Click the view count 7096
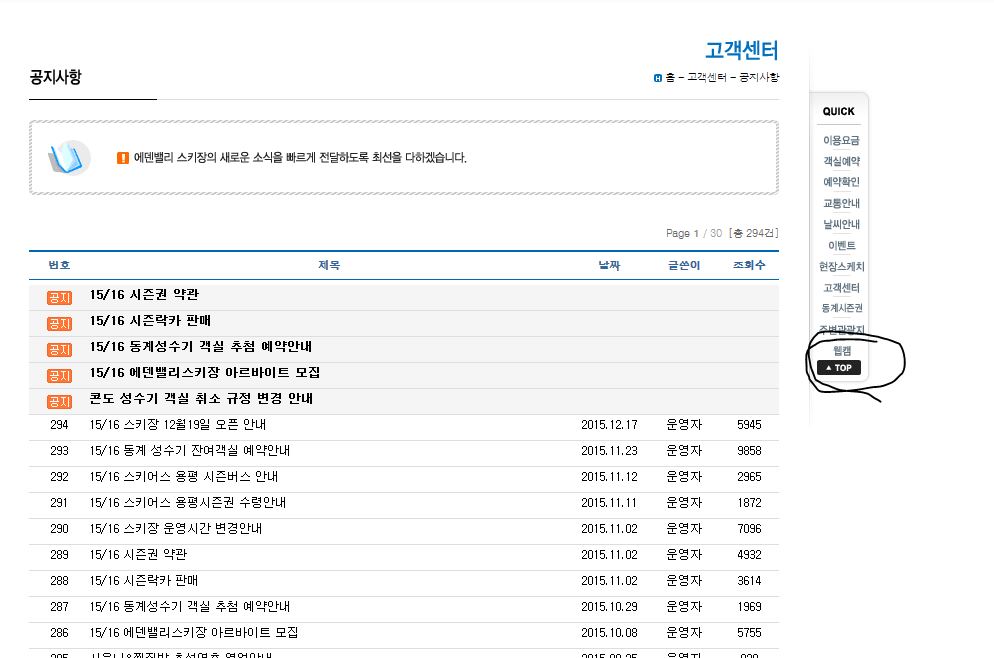 749,529
